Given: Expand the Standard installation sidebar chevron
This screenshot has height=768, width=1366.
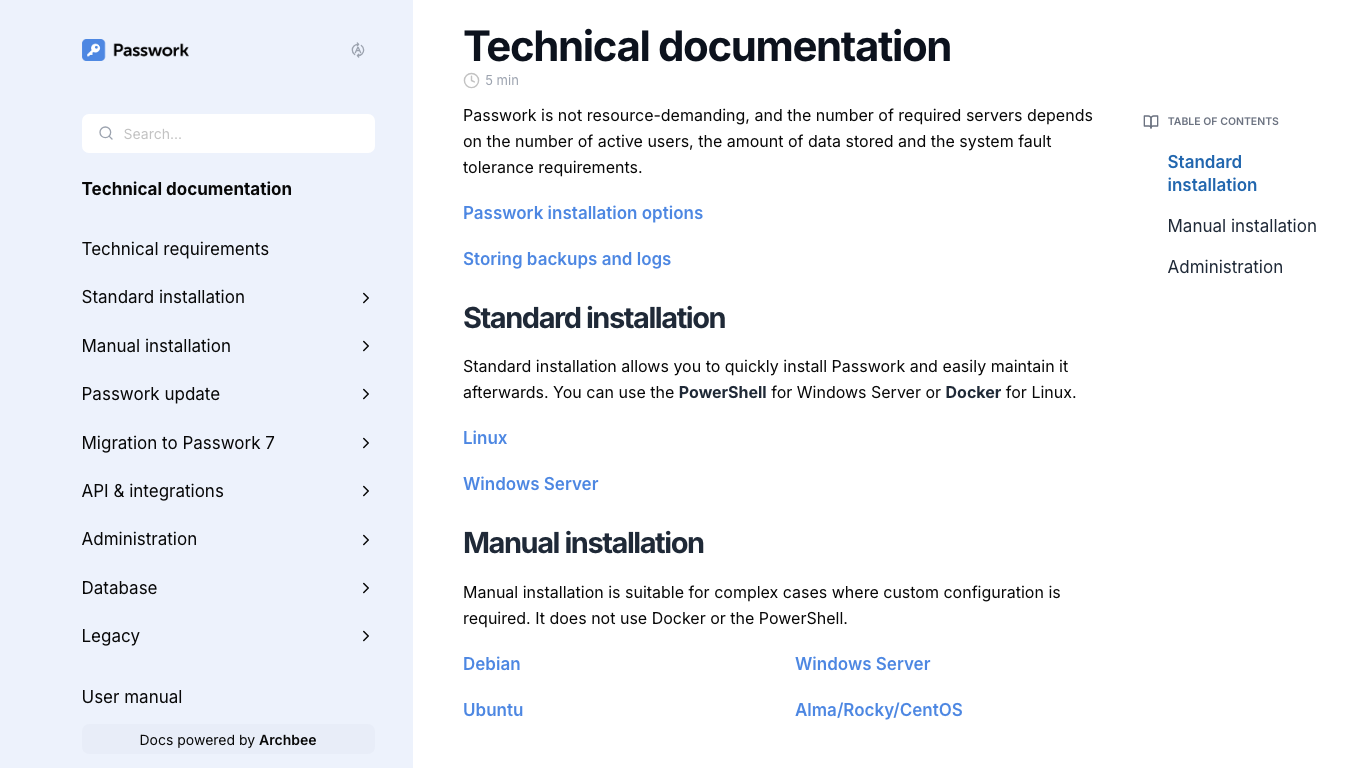Looking at the screenshot, I should pyautogui.click(x=366, y=297).
